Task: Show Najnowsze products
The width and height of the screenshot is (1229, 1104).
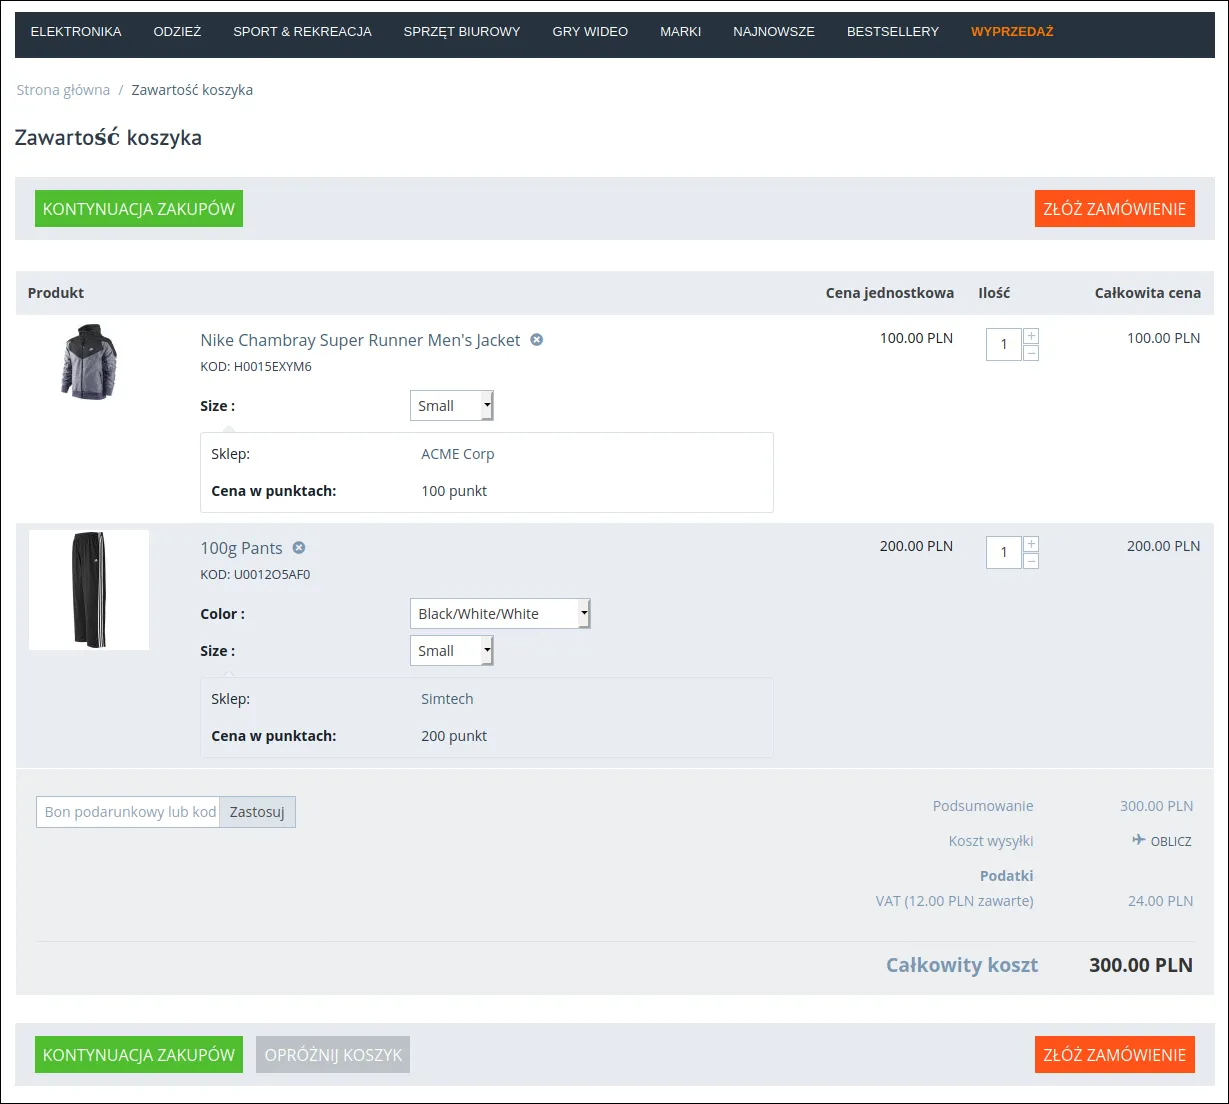Action: 774,32
